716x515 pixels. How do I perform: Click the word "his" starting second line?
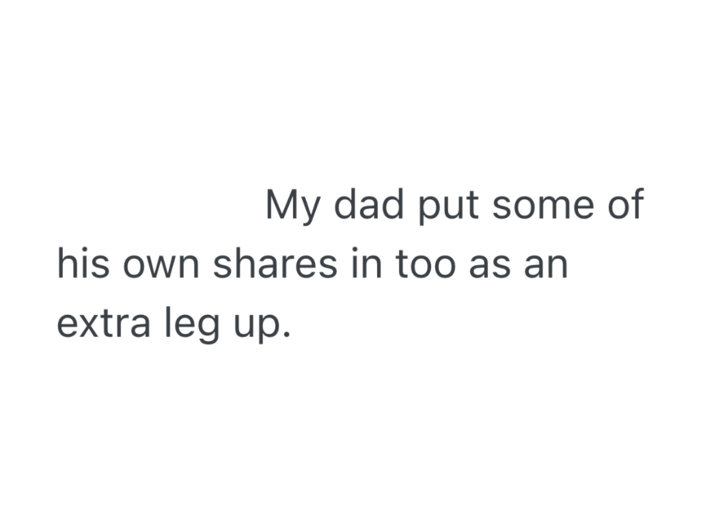click(x=82, y=265)
